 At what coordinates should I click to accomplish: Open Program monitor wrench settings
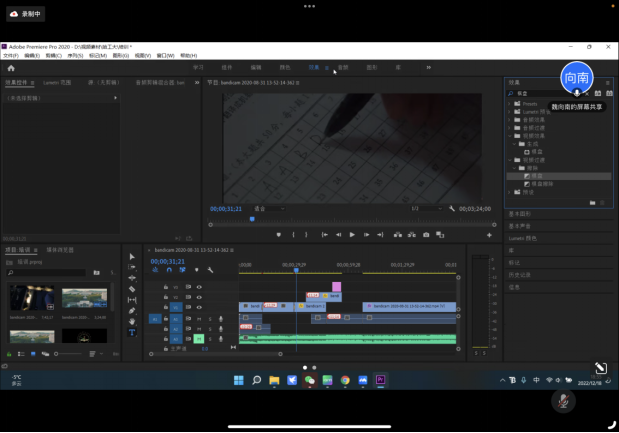click(453, 209)
